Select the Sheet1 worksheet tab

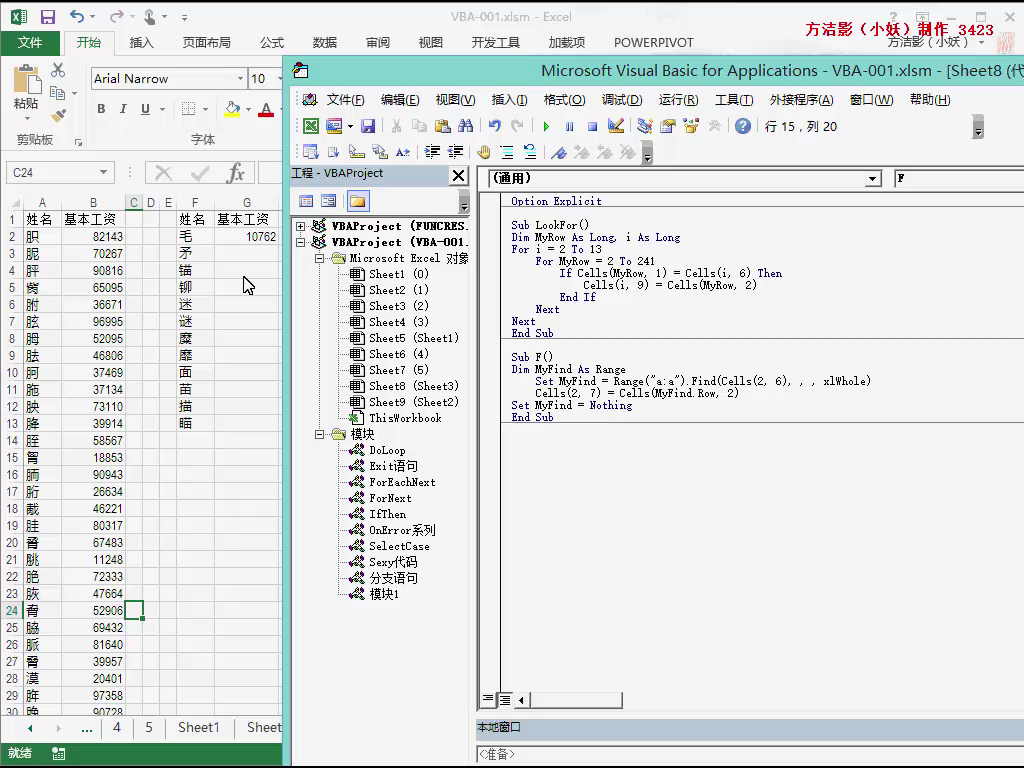point(199,727)
